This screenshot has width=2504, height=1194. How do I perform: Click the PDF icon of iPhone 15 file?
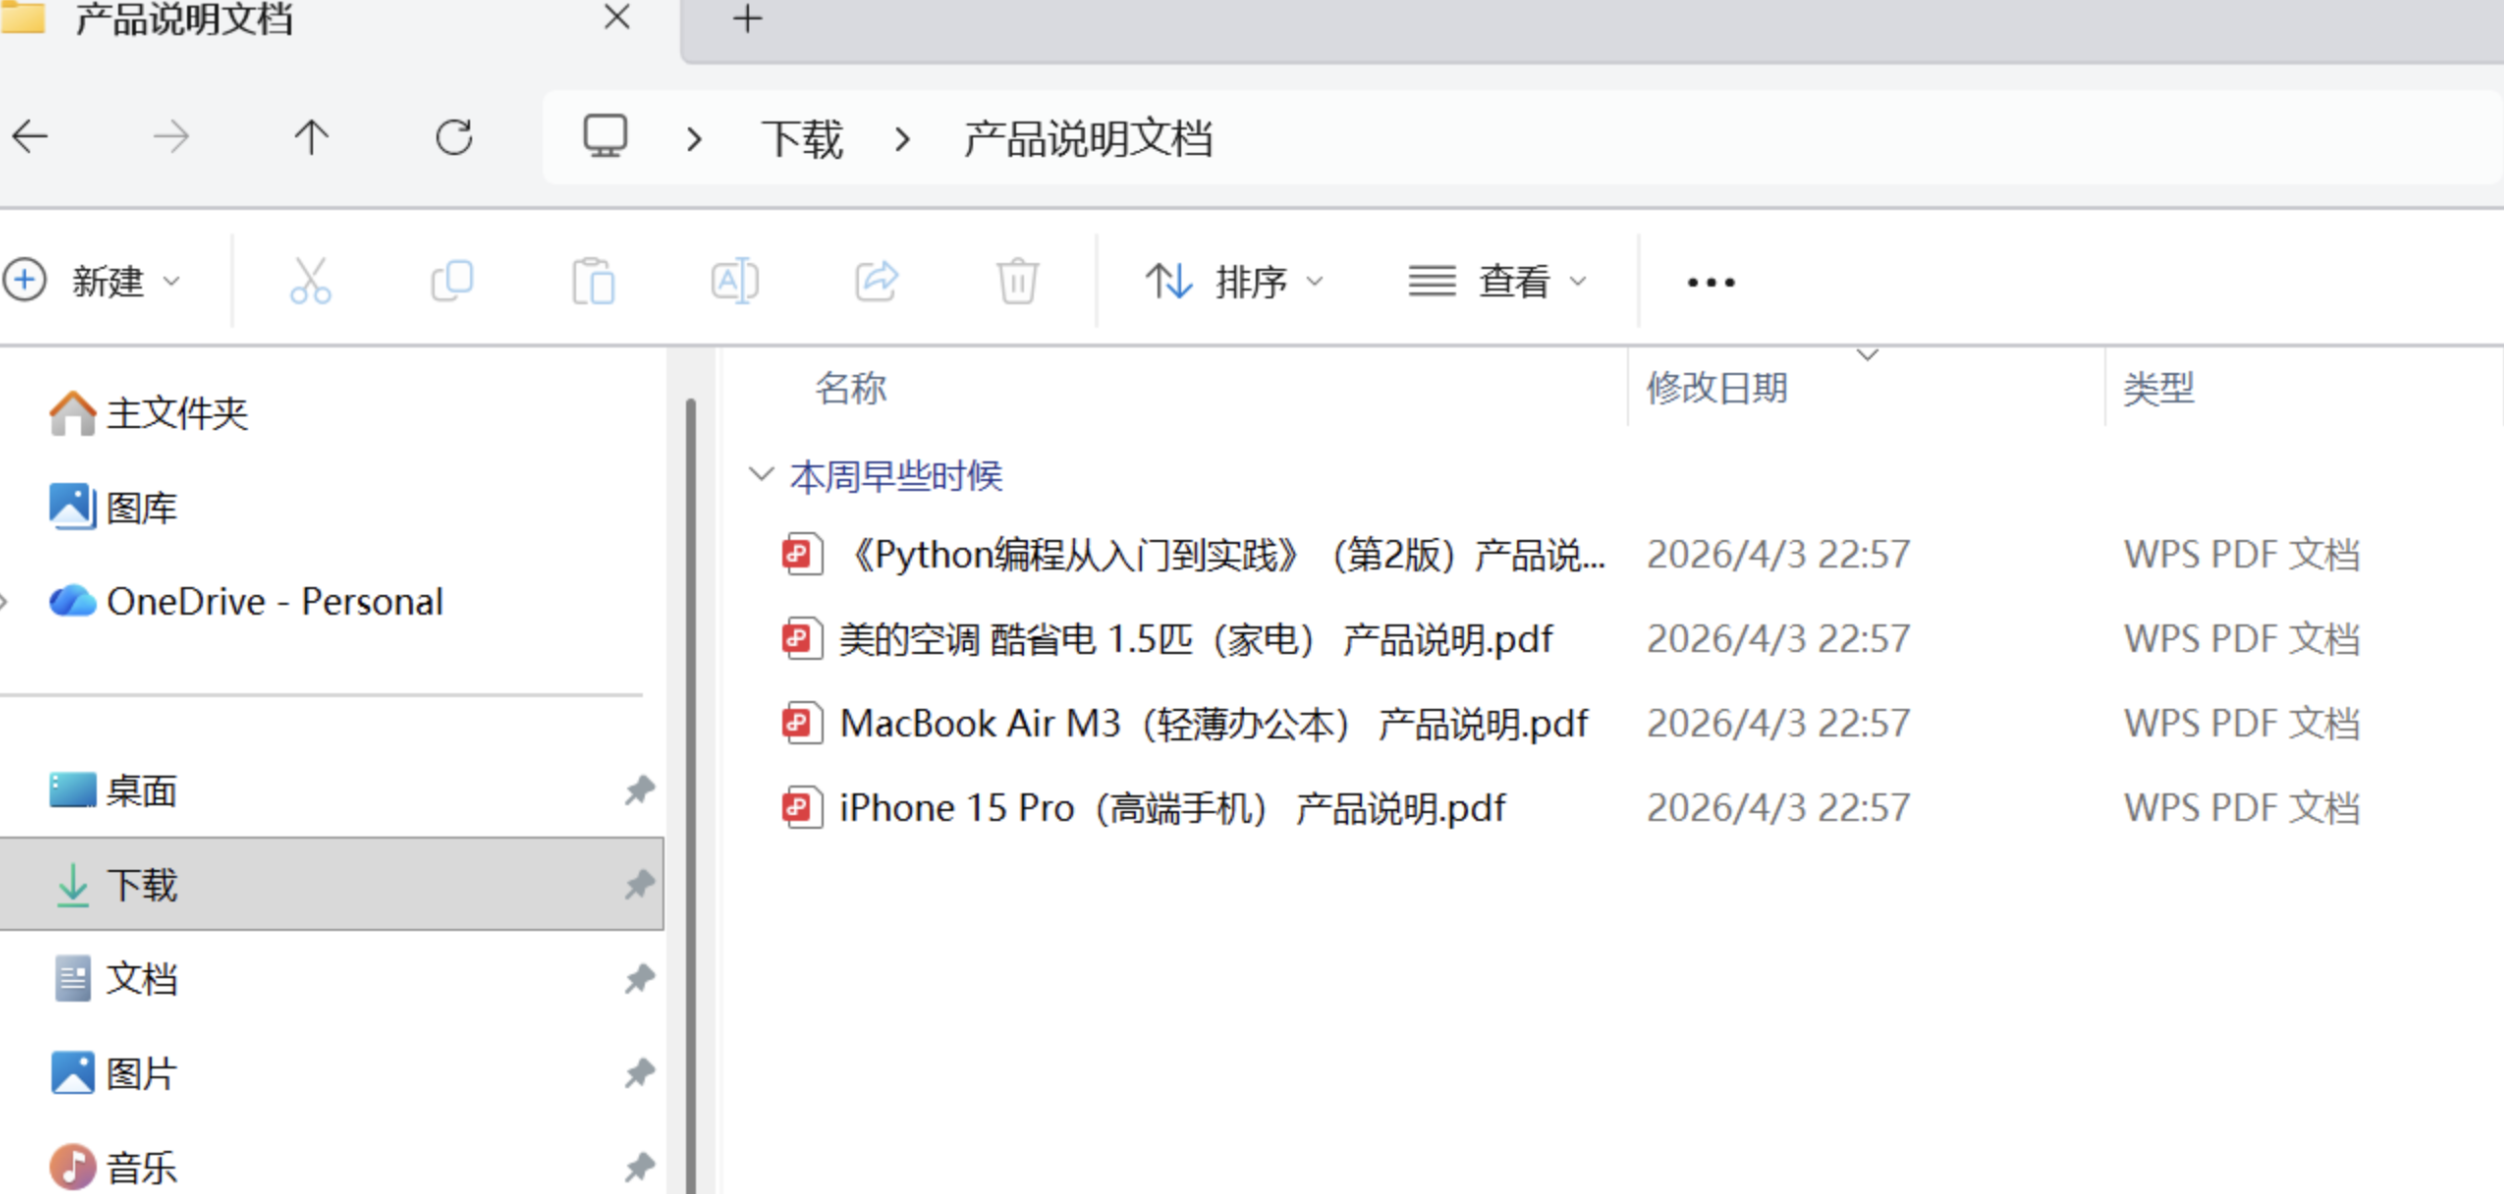pos(802,807)
